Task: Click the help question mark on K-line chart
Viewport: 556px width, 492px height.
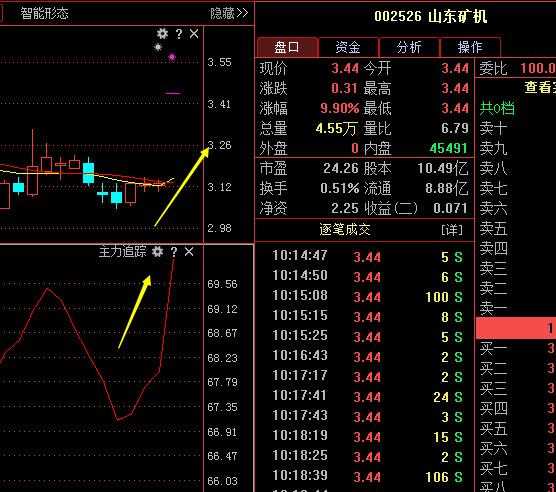Action: 179,34
